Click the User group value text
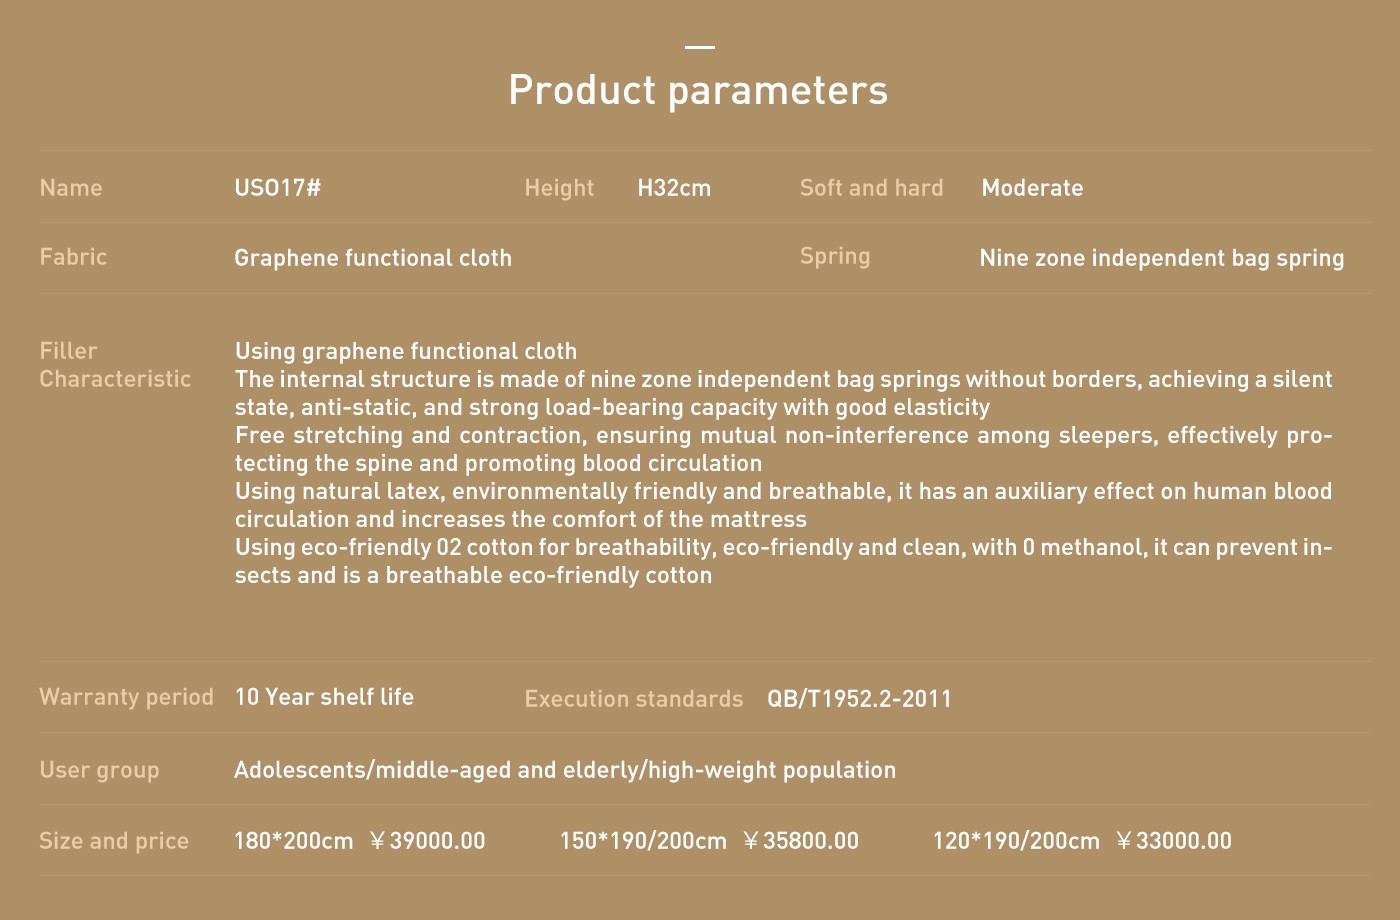 click(565, 770)
